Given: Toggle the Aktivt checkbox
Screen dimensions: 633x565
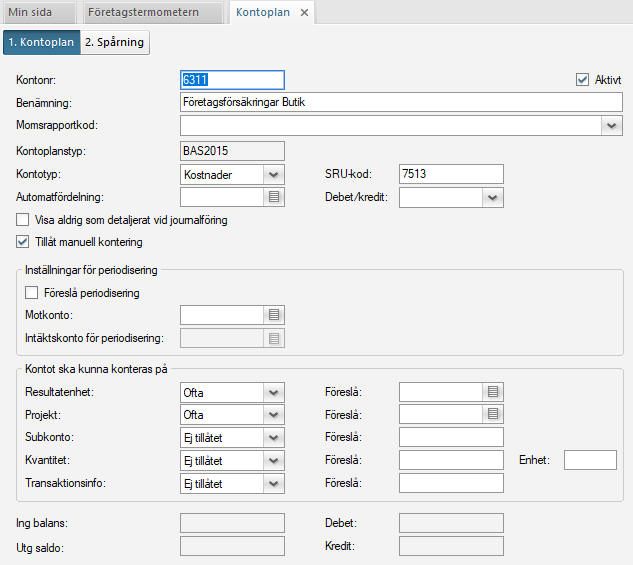Looking at the screenshot, I should 583,80.
